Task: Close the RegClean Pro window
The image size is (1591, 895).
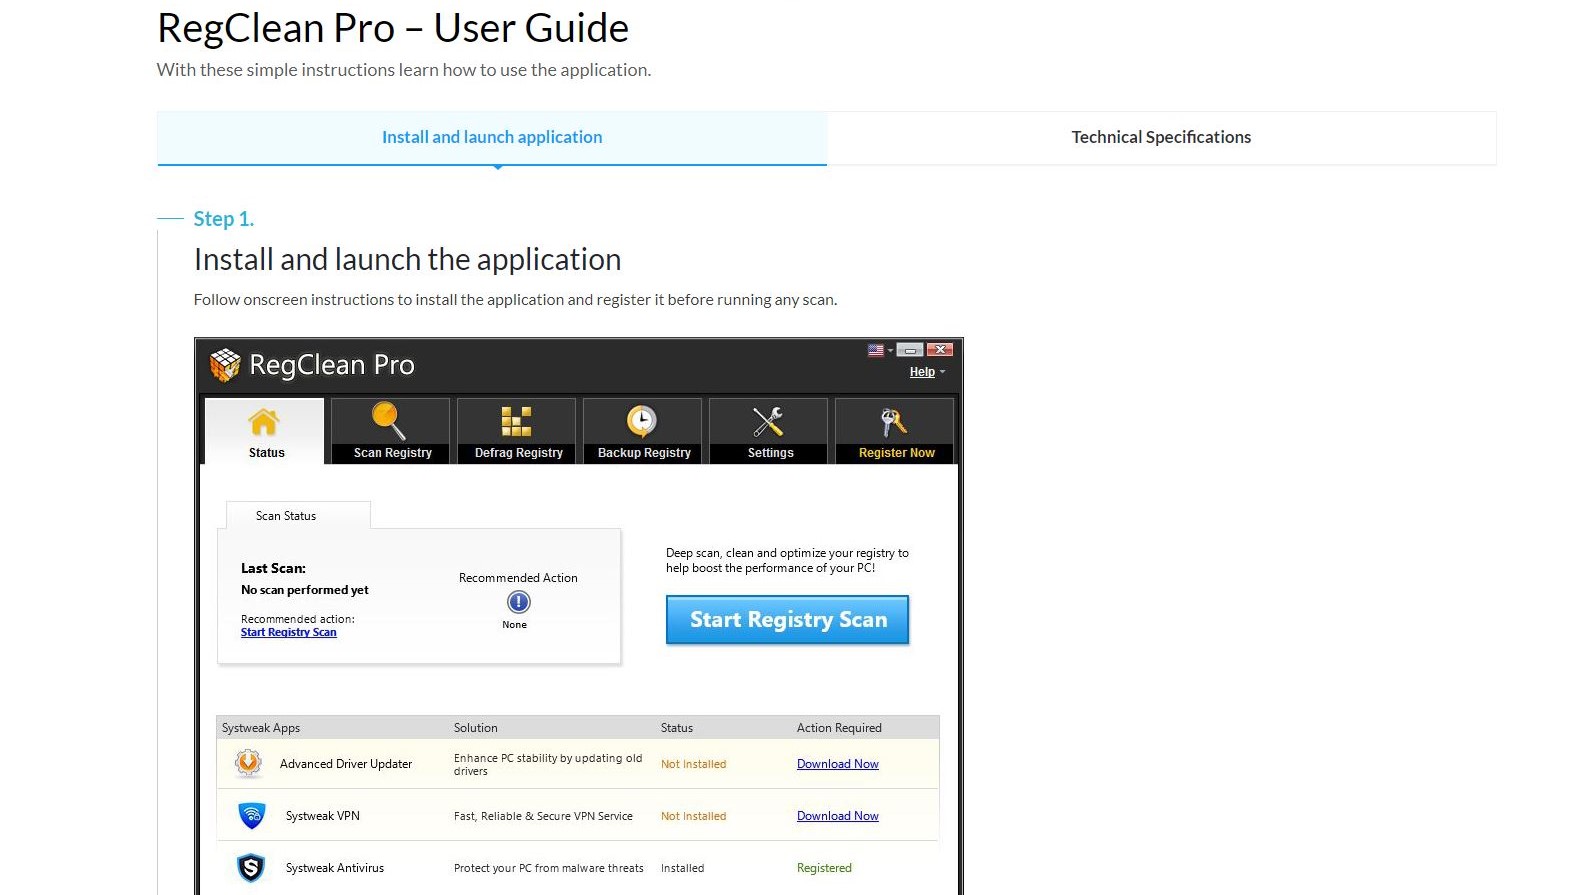Action: click(x=939, y=350)
